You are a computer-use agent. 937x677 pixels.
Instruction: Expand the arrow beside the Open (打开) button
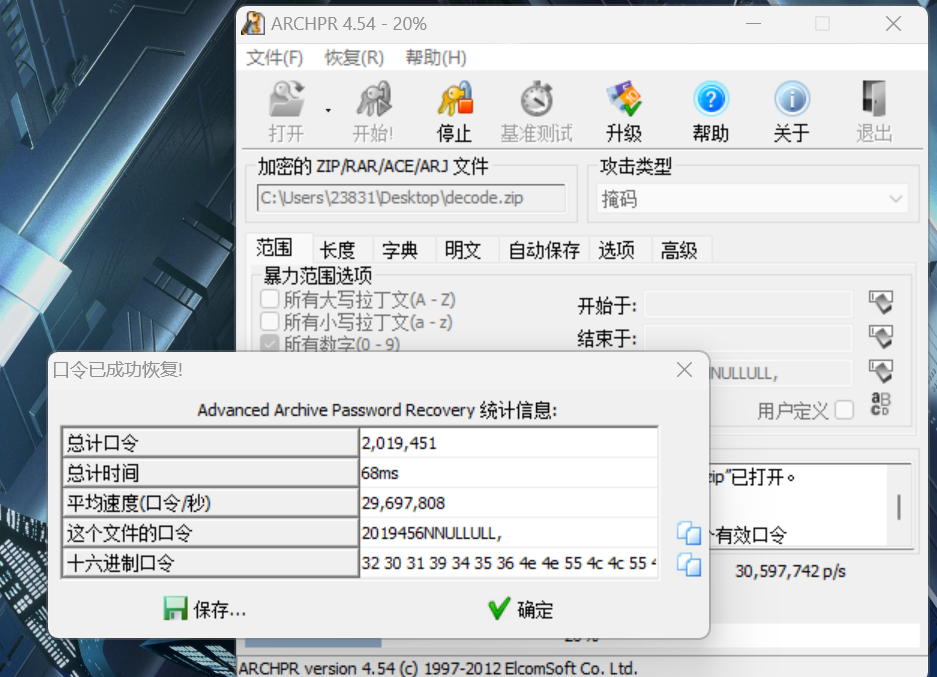click(x=328, y=111)
